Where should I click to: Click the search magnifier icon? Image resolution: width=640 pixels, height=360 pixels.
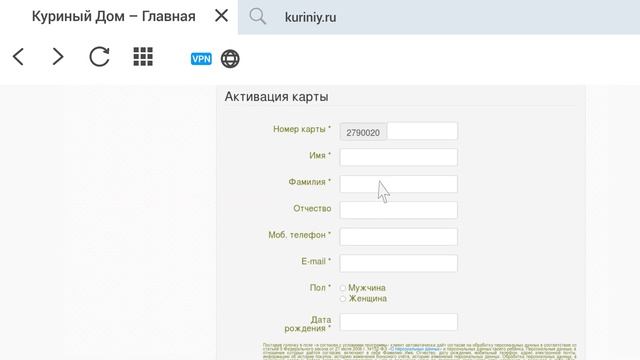(258, 17)
